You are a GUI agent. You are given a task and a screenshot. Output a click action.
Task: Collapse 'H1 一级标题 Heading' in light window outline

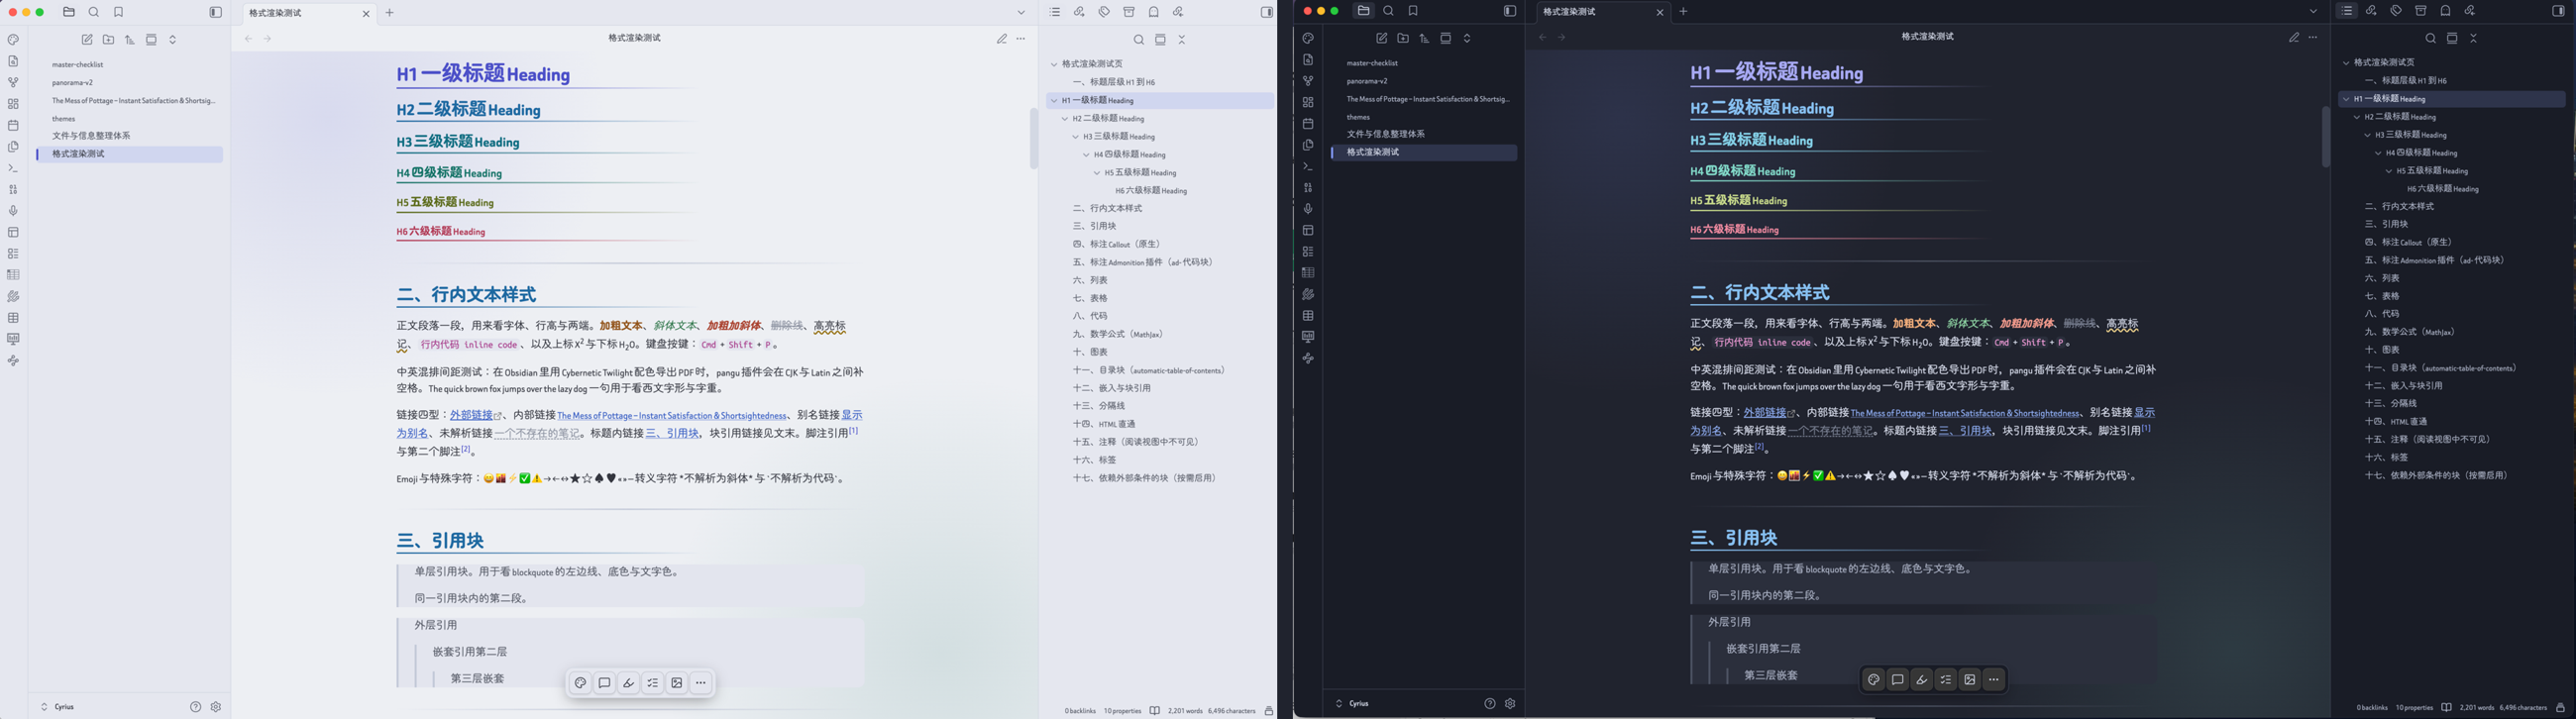(x=1055, y=101)
